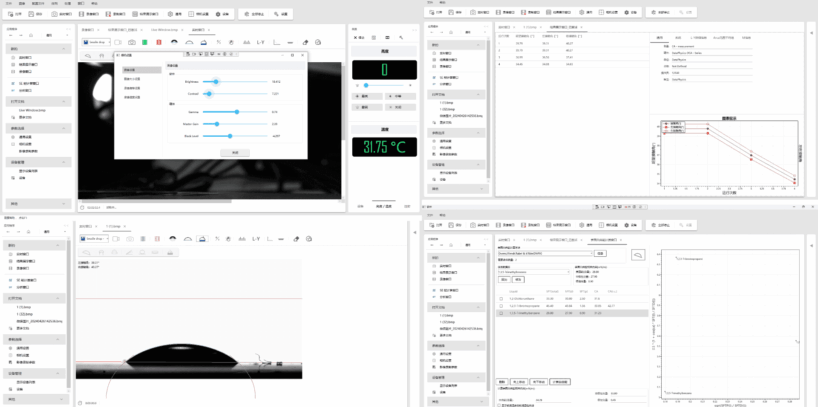This screenshot has height=407, width=818.
Task: Click the camera snapshot icon beside Needle drop dropdown in camera settings window
Action: pyautogui.click(x=131, y=43)
